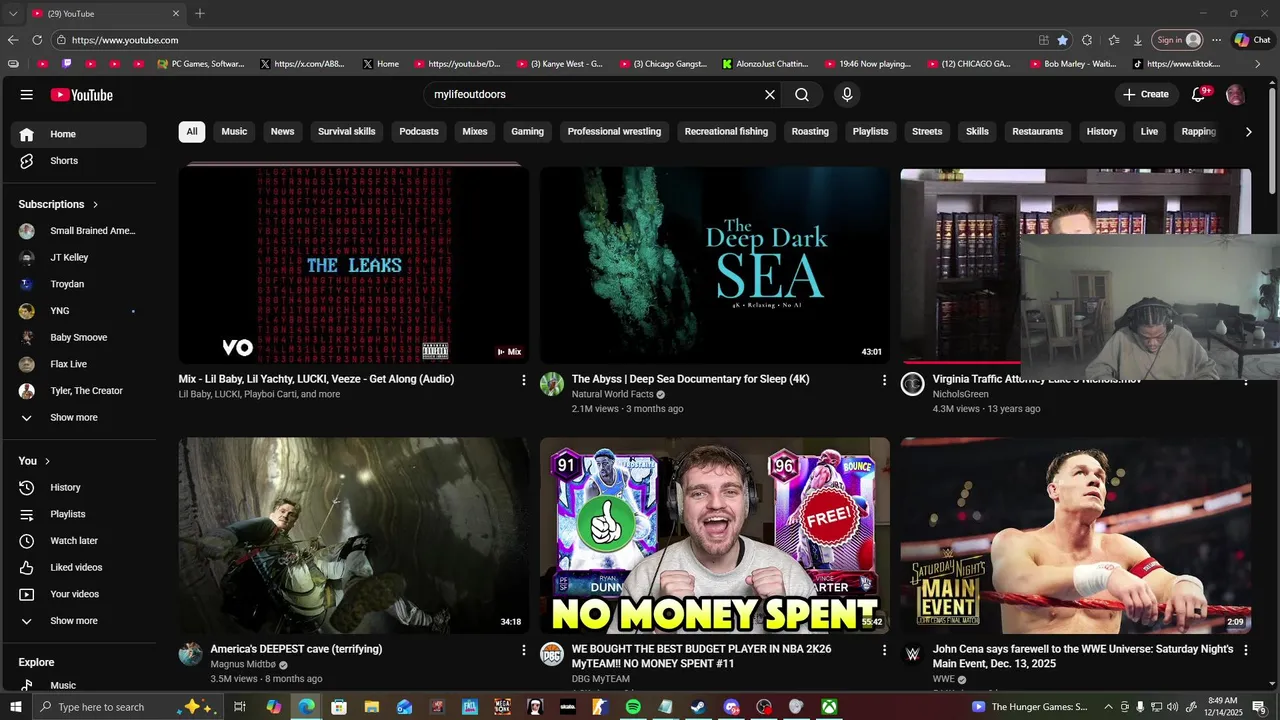Screen dimensions: 1280x720
Task: Open the John Cena video thumbnail
Action: (x=1075, y=535)
